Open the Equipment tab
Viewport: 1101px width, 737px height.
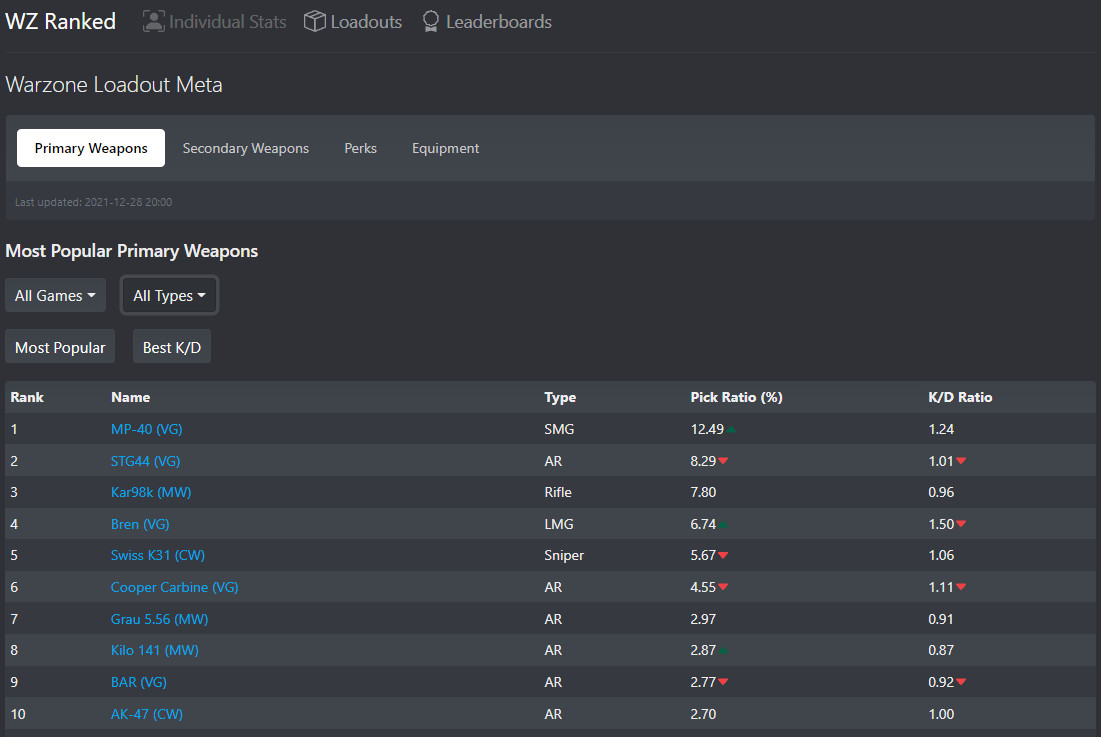tap(446, 148)
